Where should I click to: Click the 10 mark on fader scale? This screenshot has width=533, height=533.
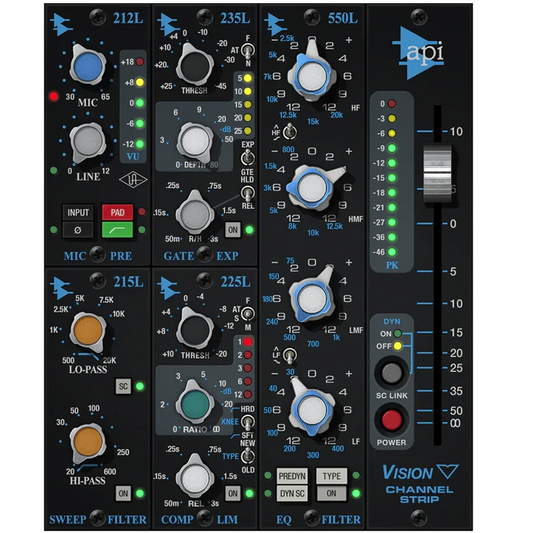point(456,132)
